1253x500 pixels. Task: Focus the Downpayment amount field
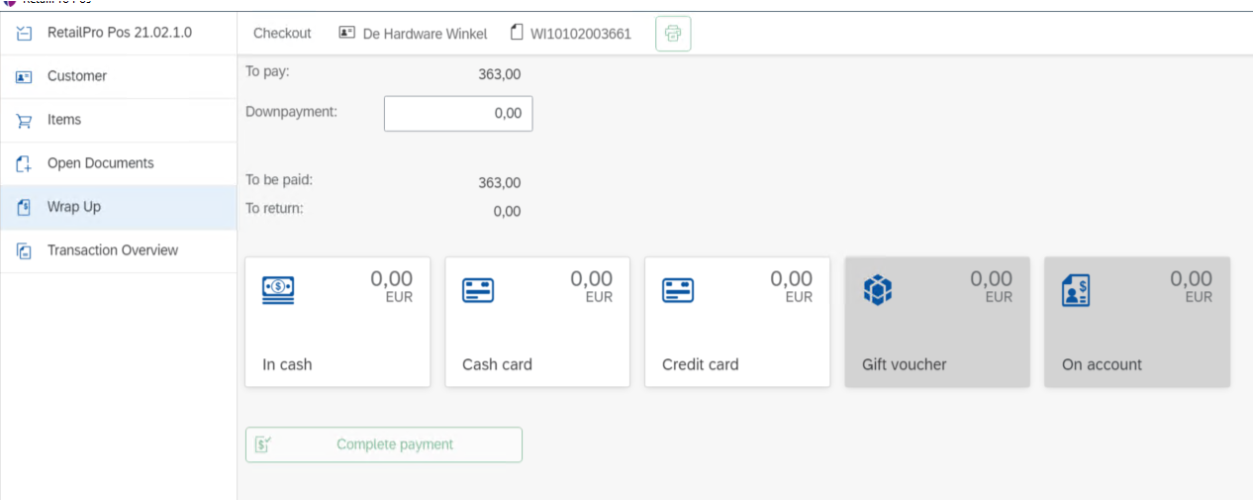coord(458,114)
